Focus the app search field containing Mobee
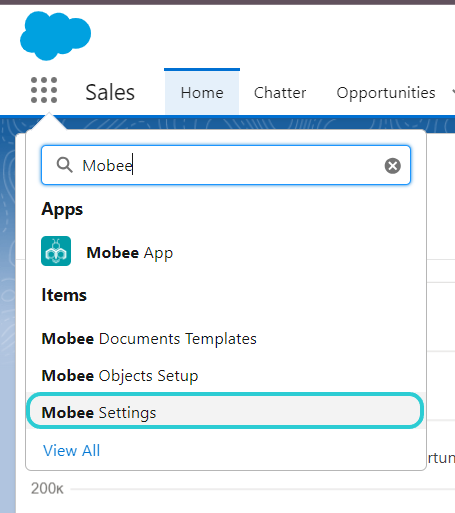455x513 pixels. pyautogui.click(x=226, y=165)
